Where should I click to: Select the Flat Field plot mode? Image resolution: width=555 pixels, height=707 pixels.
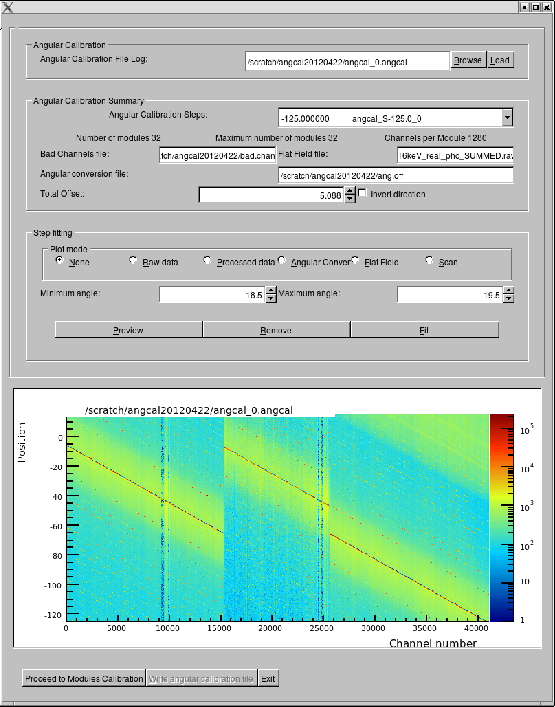click(355, 260)
